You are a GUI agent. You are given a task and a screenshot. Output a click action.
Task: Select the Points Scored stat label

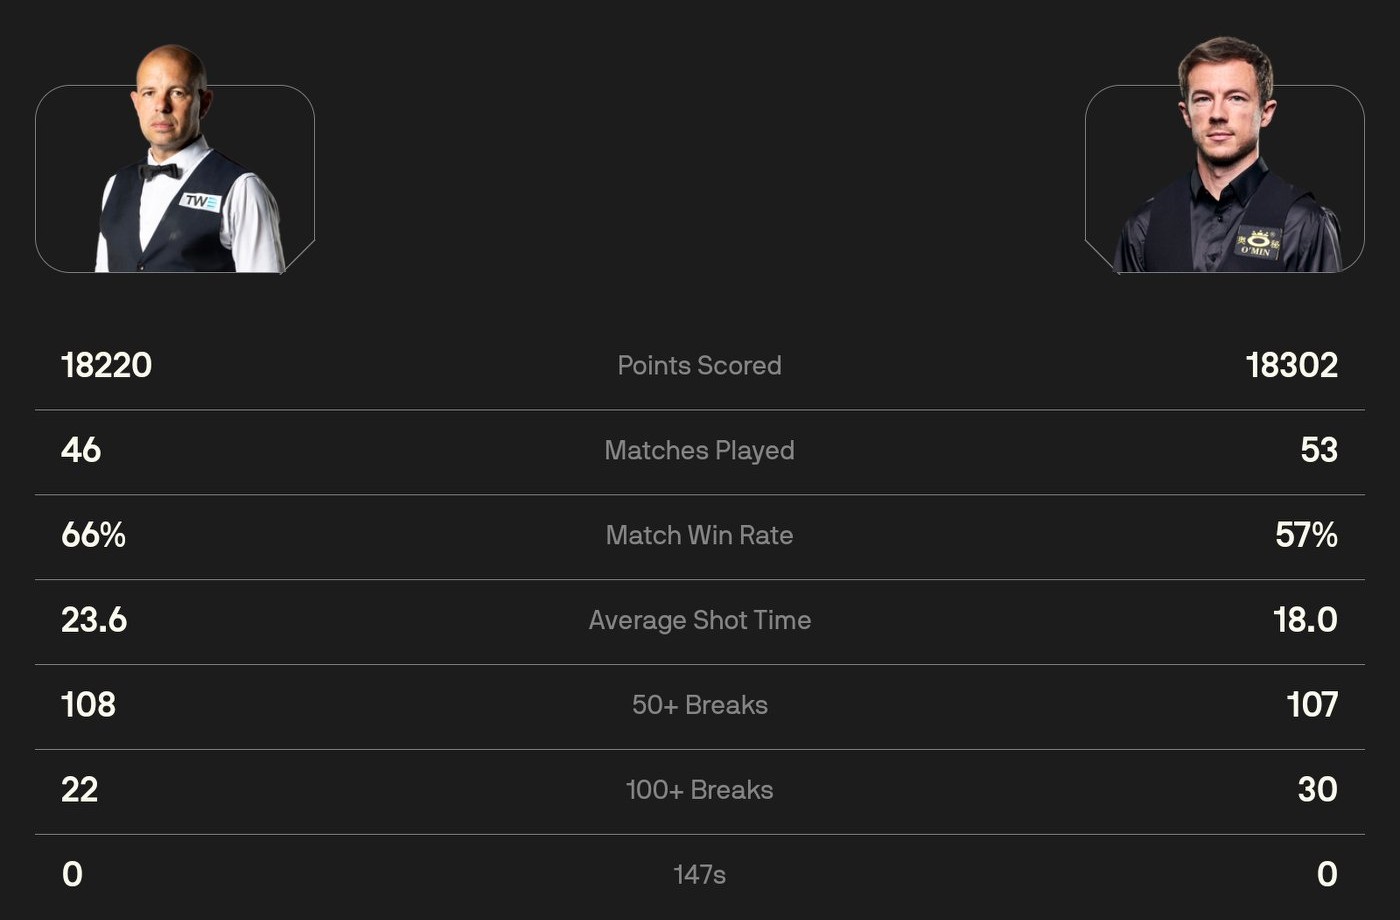point(699,366)
